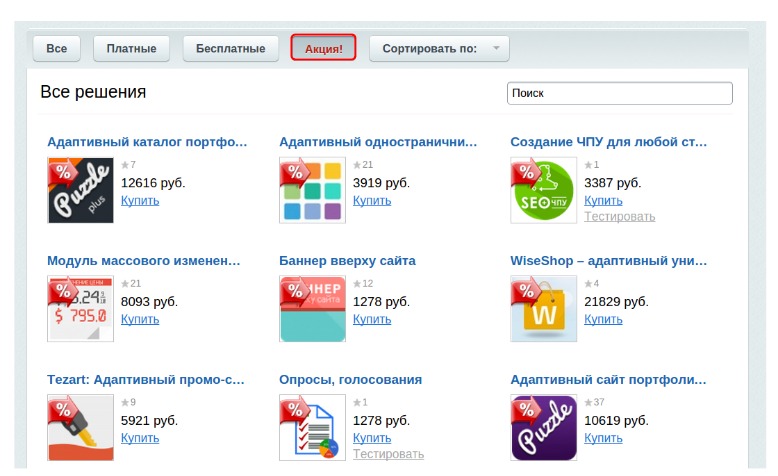Click the top banner module icon
This screenshot has width=778, height=476.
(312, 309)
